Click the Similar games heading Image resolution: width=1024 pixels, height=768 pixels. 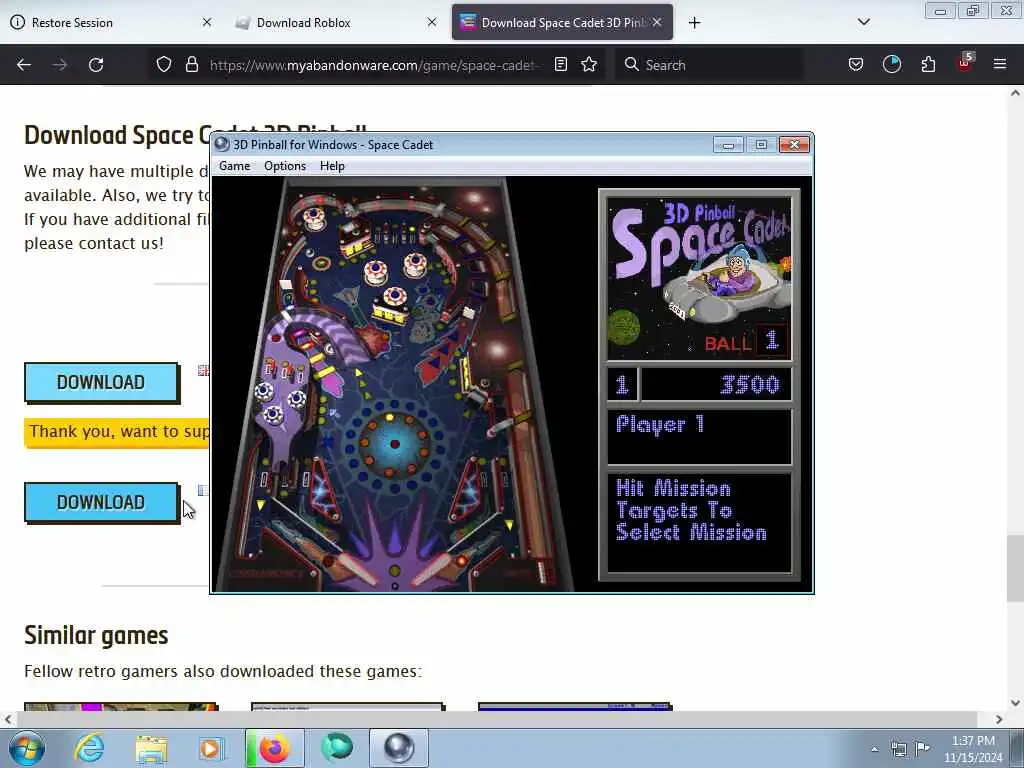(96, 635)
